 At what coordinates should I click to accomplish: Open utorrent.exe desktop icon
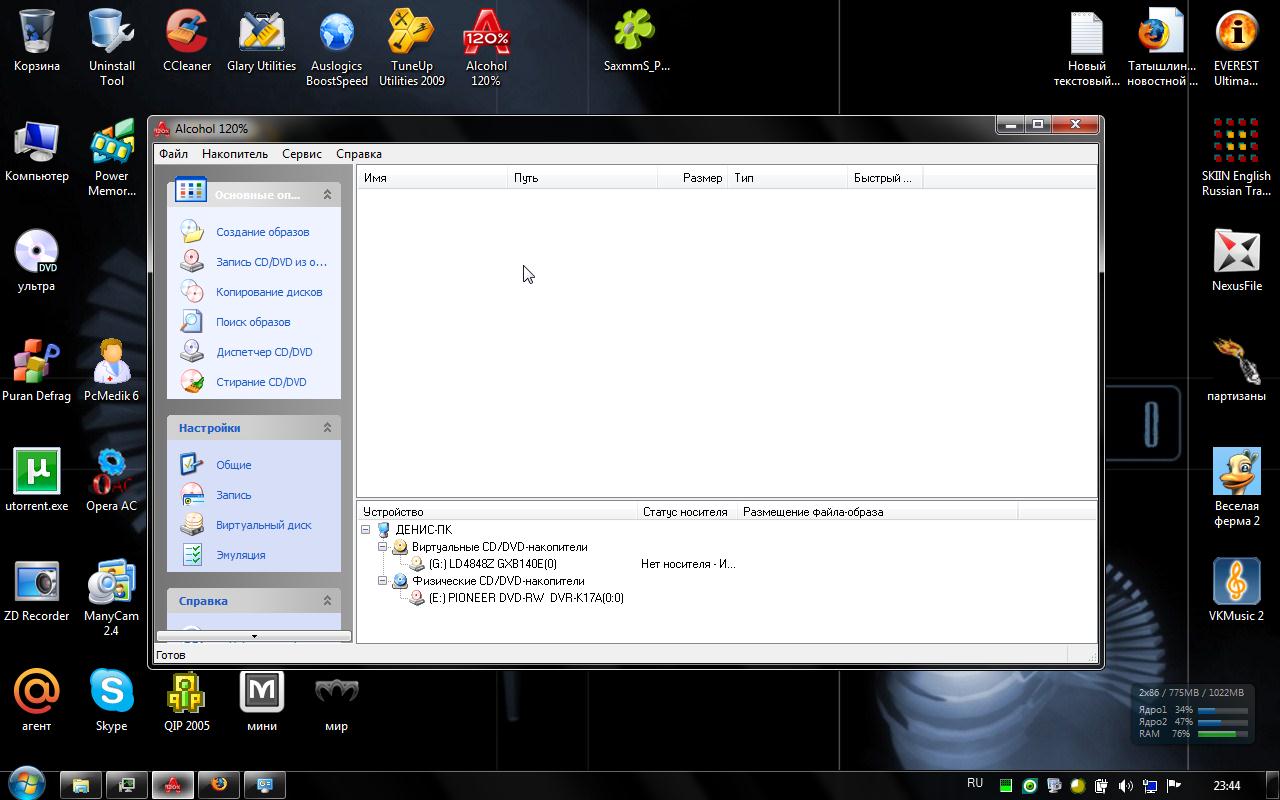(x=37, y=480)
